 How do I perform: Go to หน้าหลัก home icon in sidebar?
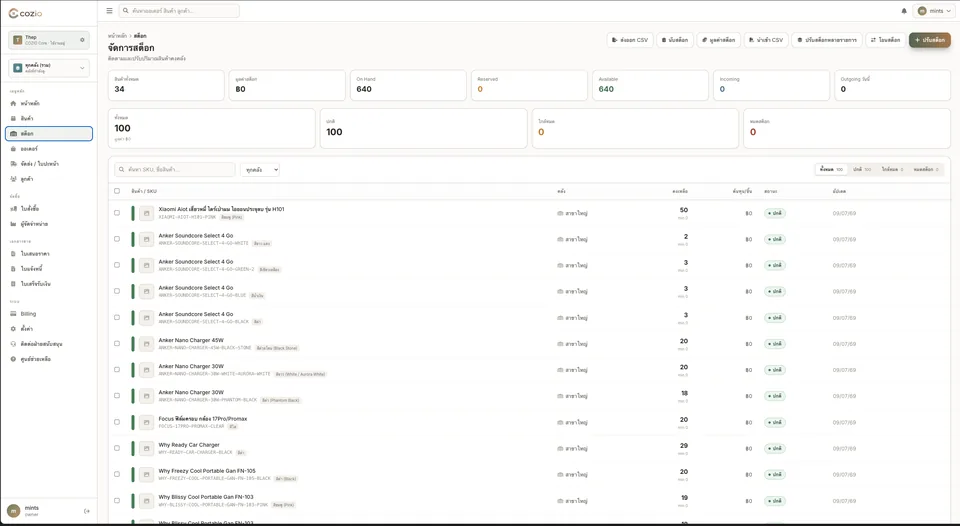[x=13, y=103]
